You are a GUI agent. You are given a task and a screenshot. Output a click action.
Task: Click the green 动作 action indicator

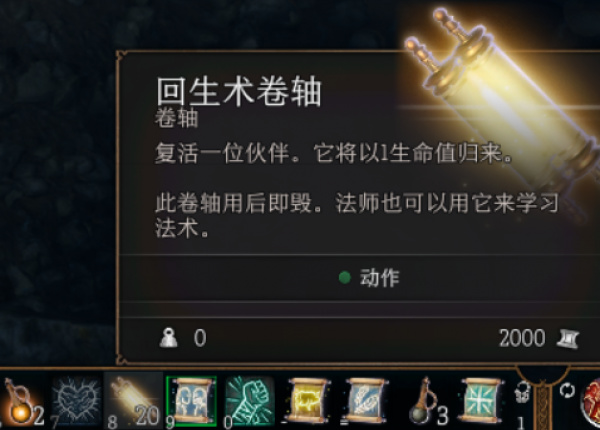tap(369, 277)
